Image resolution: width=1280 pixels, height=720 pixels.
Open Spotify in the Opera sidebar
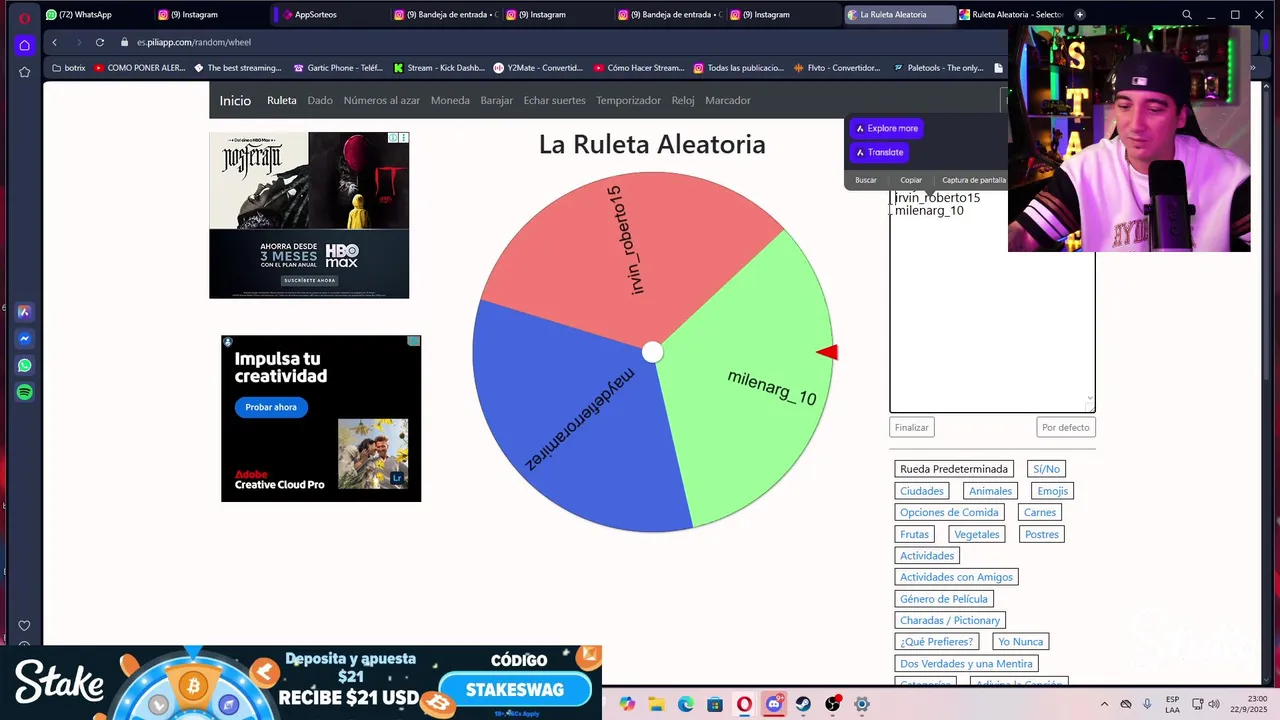(x=24, y=393)
